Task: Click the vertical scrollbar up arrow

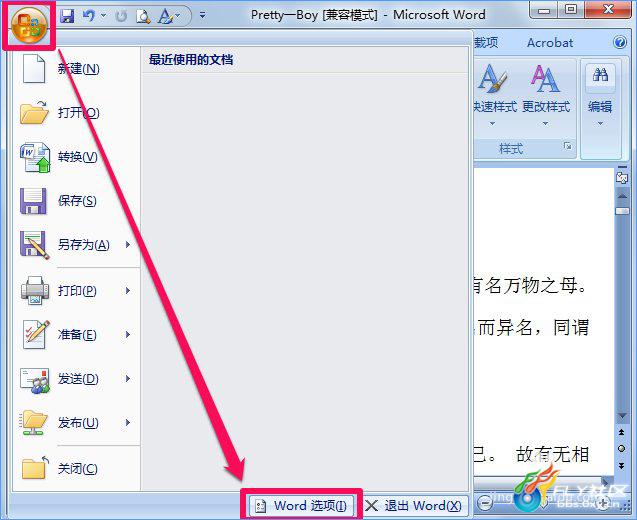Action: coord(622,196)
